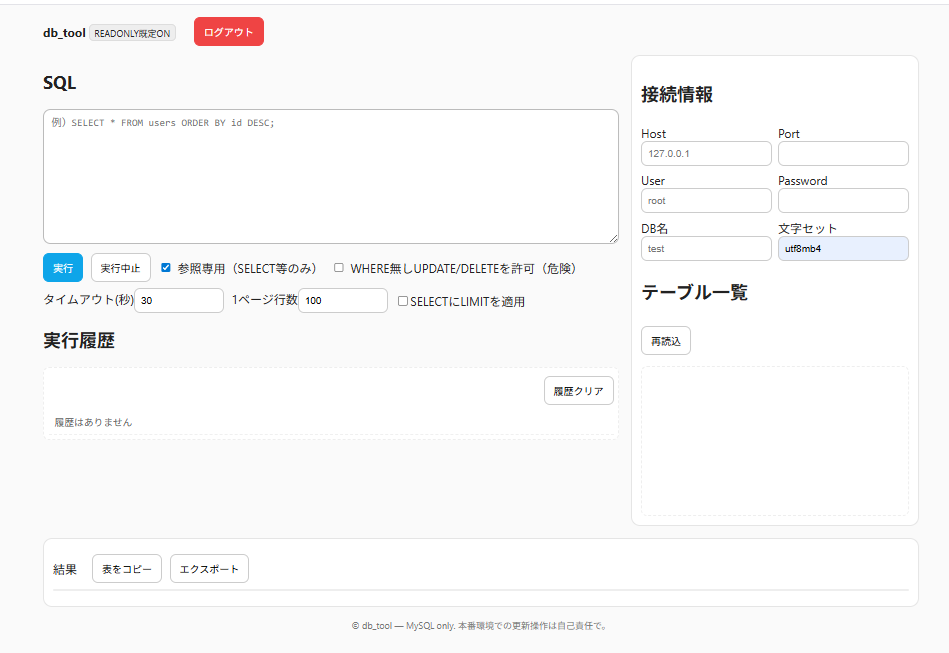Click the Password input field
Viewport: 949px width, 653px height.
click(843, 200)
